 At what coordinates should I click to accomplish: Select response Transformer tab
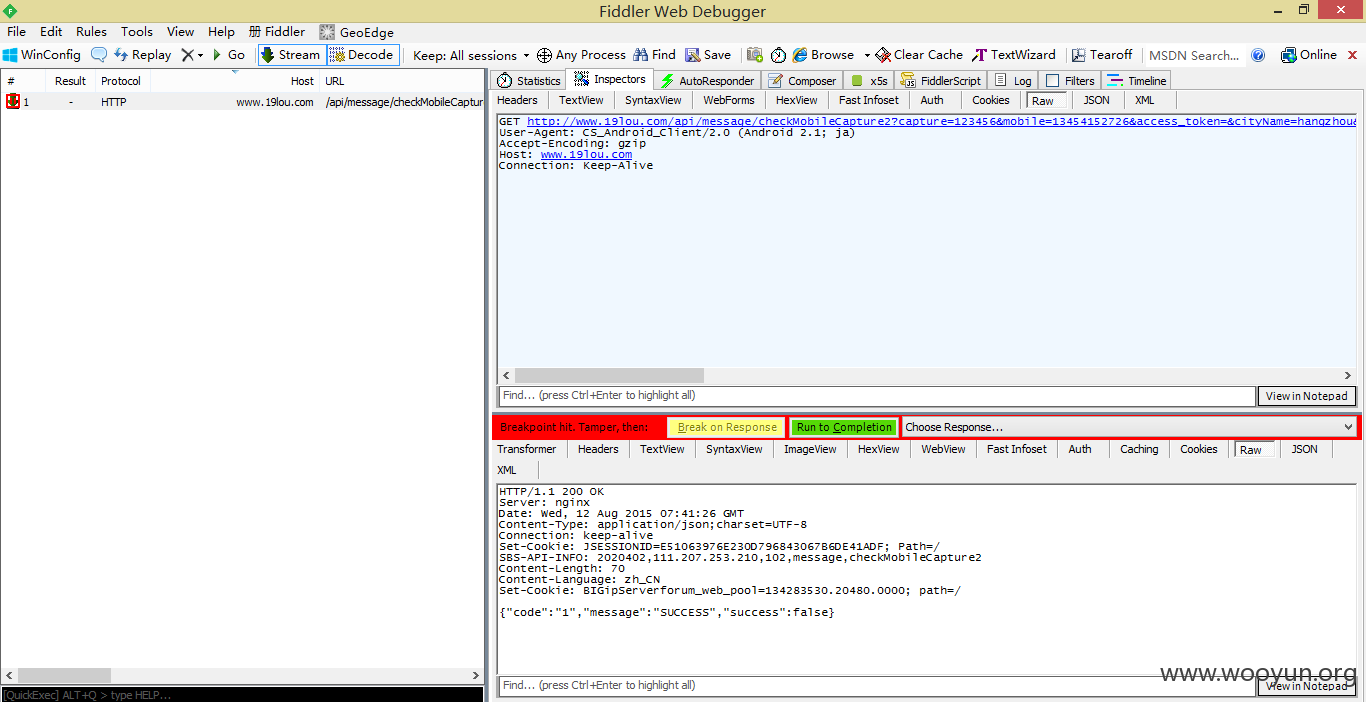click(x=527, y=449)
